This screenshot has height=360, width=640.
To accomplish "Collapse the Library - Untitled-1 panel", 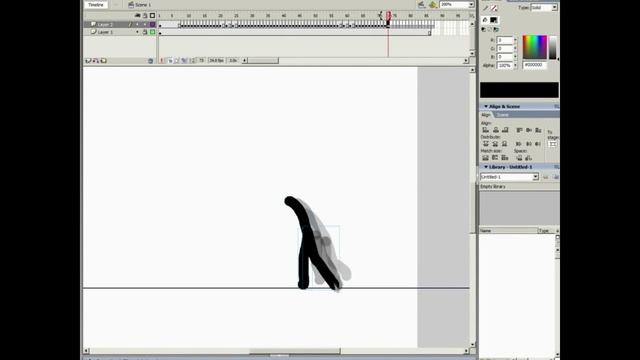I will click(486, 167).
